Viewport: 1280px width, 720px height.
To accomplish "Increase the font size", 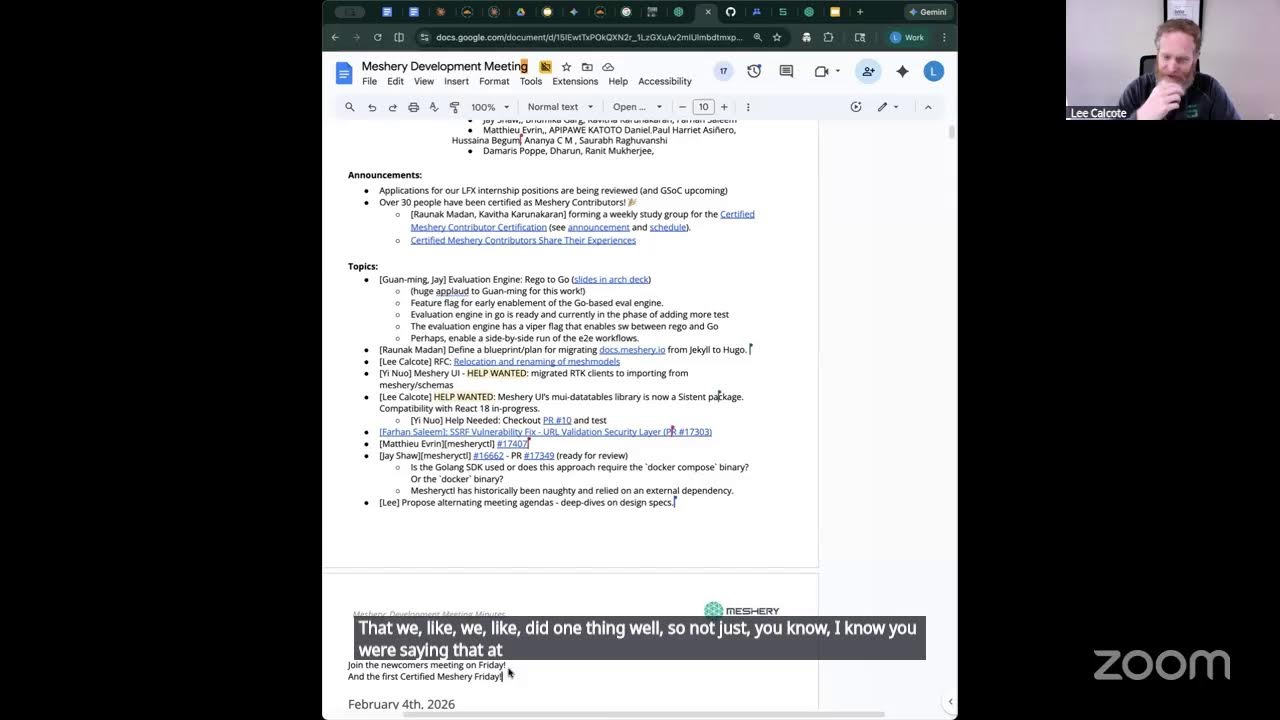I will pyautogui.click(x=724, y=107).
